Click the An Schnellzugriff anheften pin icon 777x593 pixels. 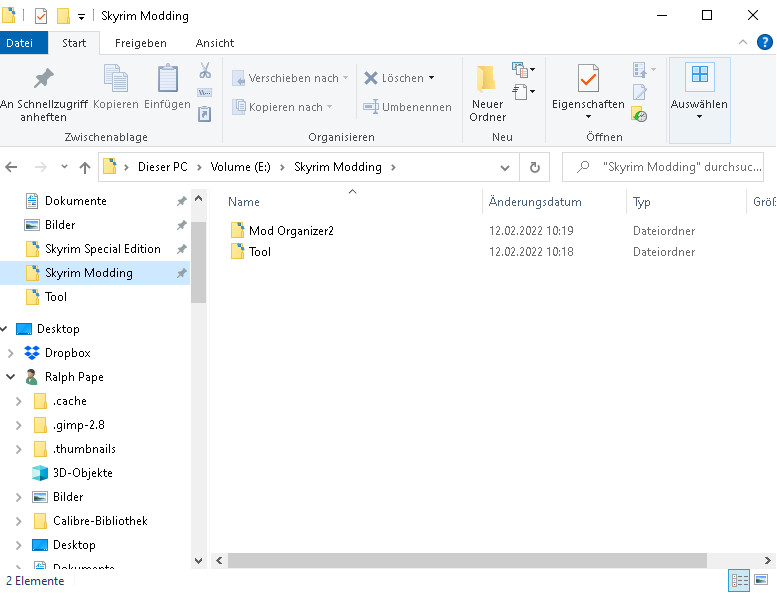(42, 80)
